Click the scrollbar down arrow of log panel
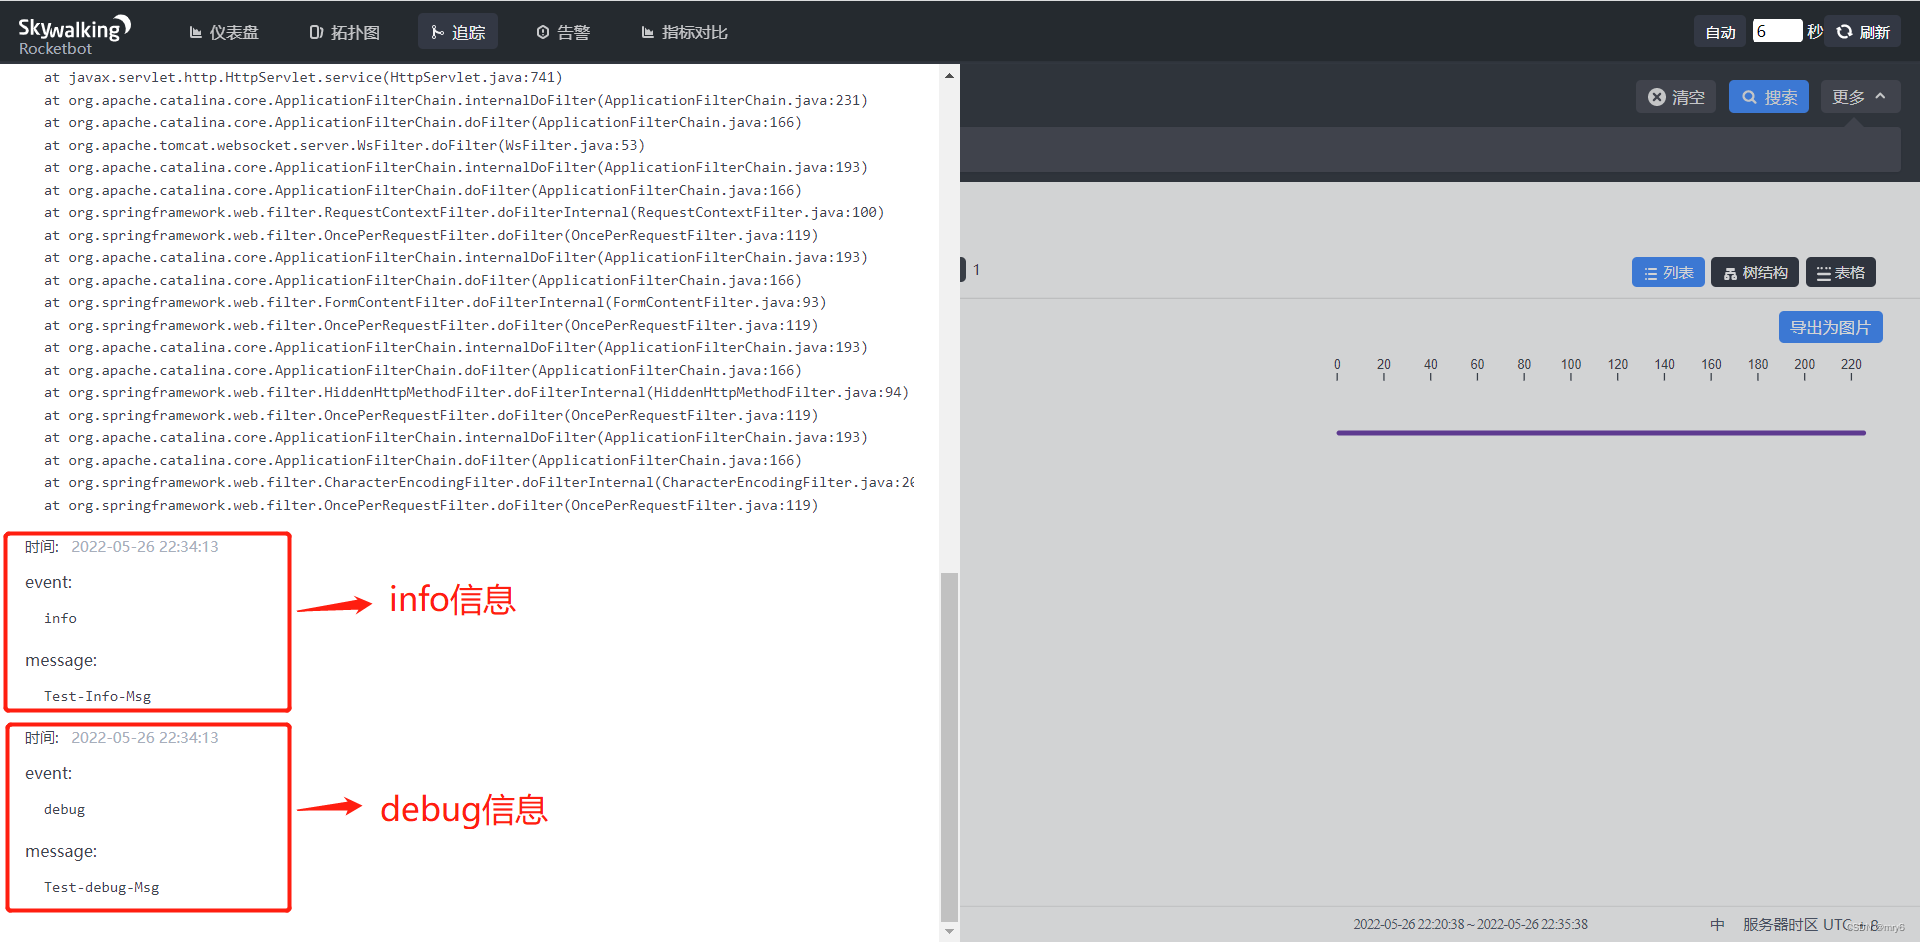The image size is (1920, 942). click(949, 932)
